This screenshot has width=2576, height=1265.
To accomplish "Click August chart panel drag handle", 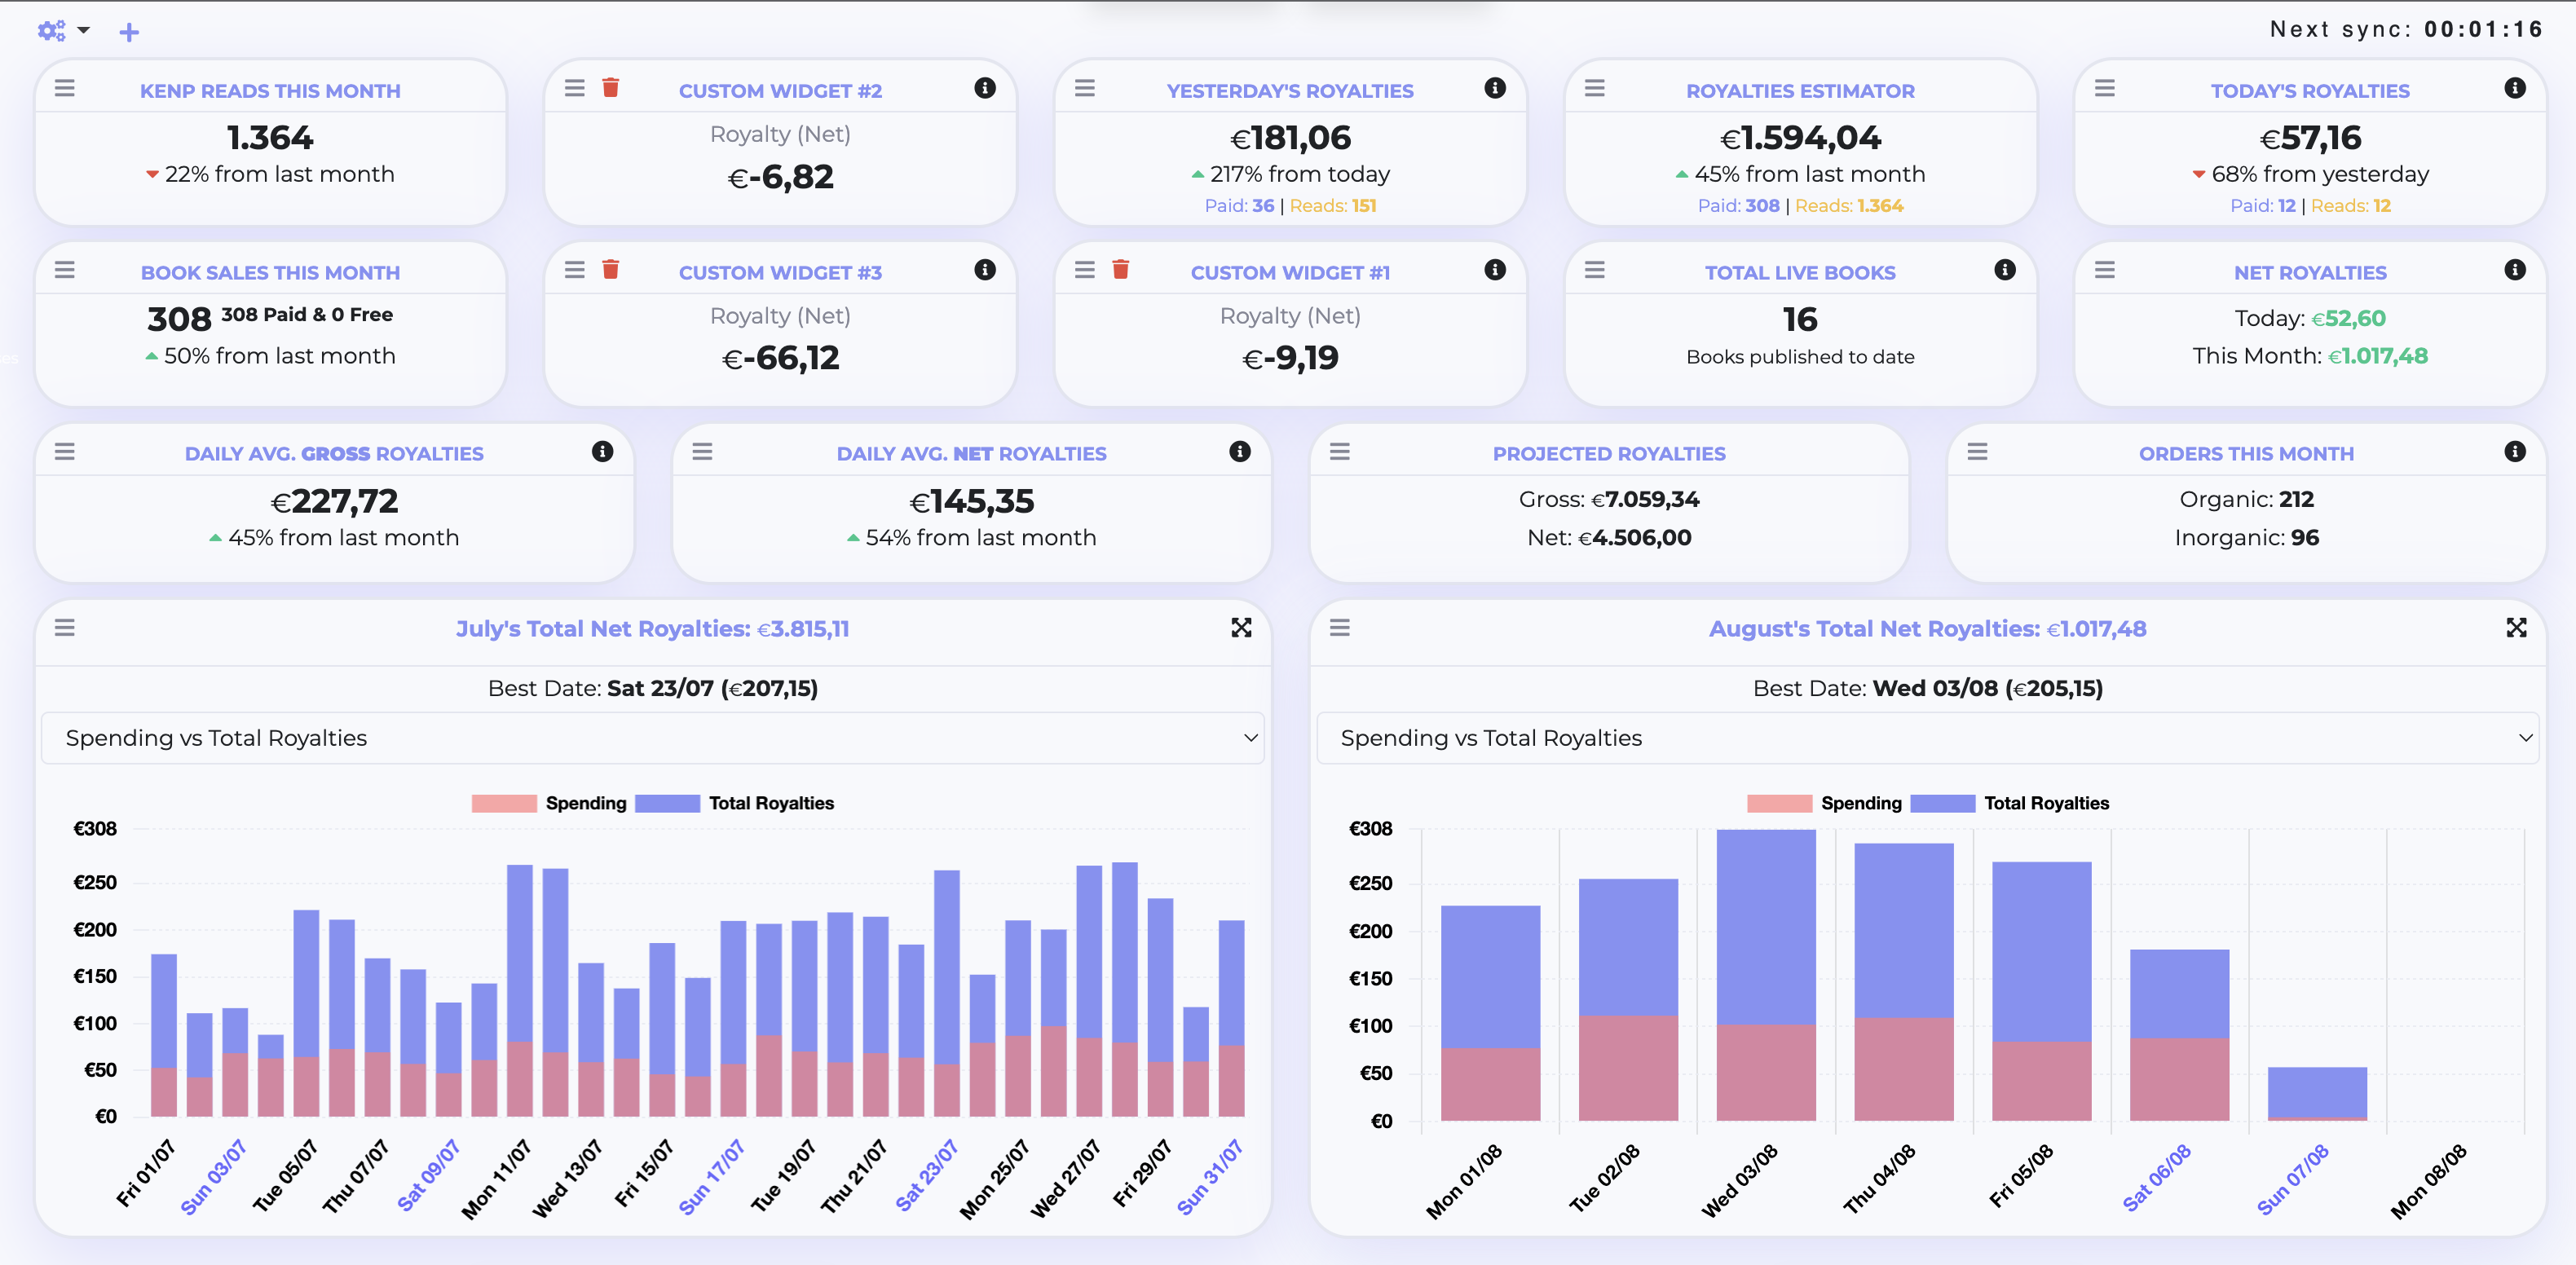I will pyautogui.click(x=1340, y=628).
